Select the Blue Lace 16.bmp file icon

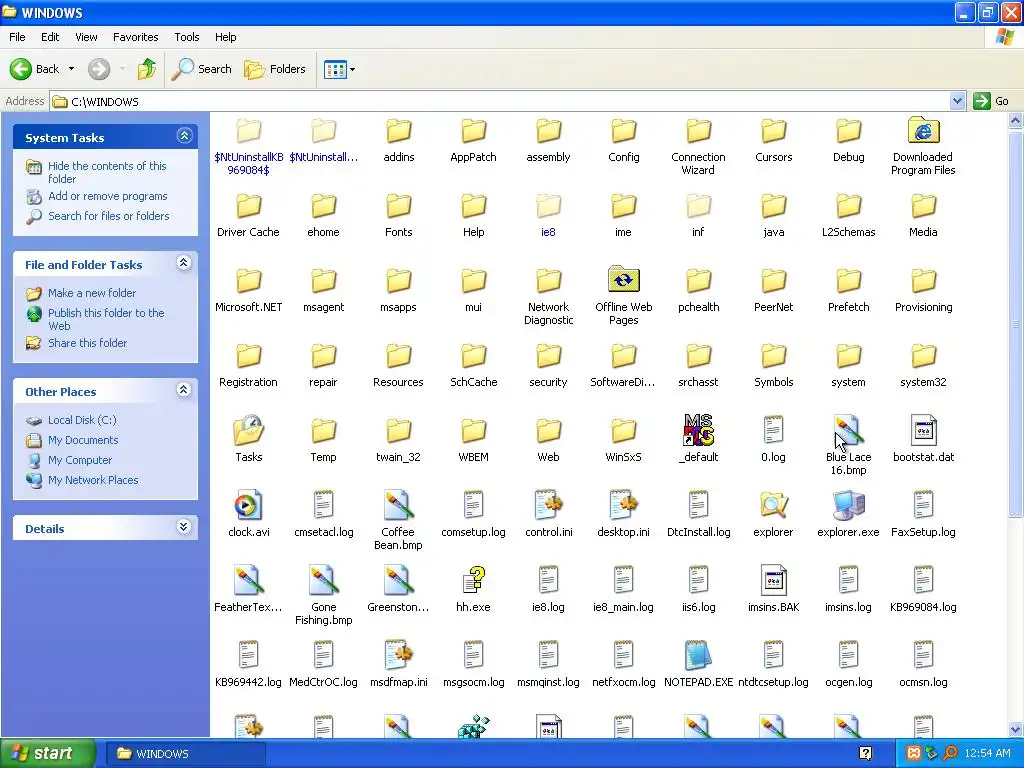[x=848, y=430]
